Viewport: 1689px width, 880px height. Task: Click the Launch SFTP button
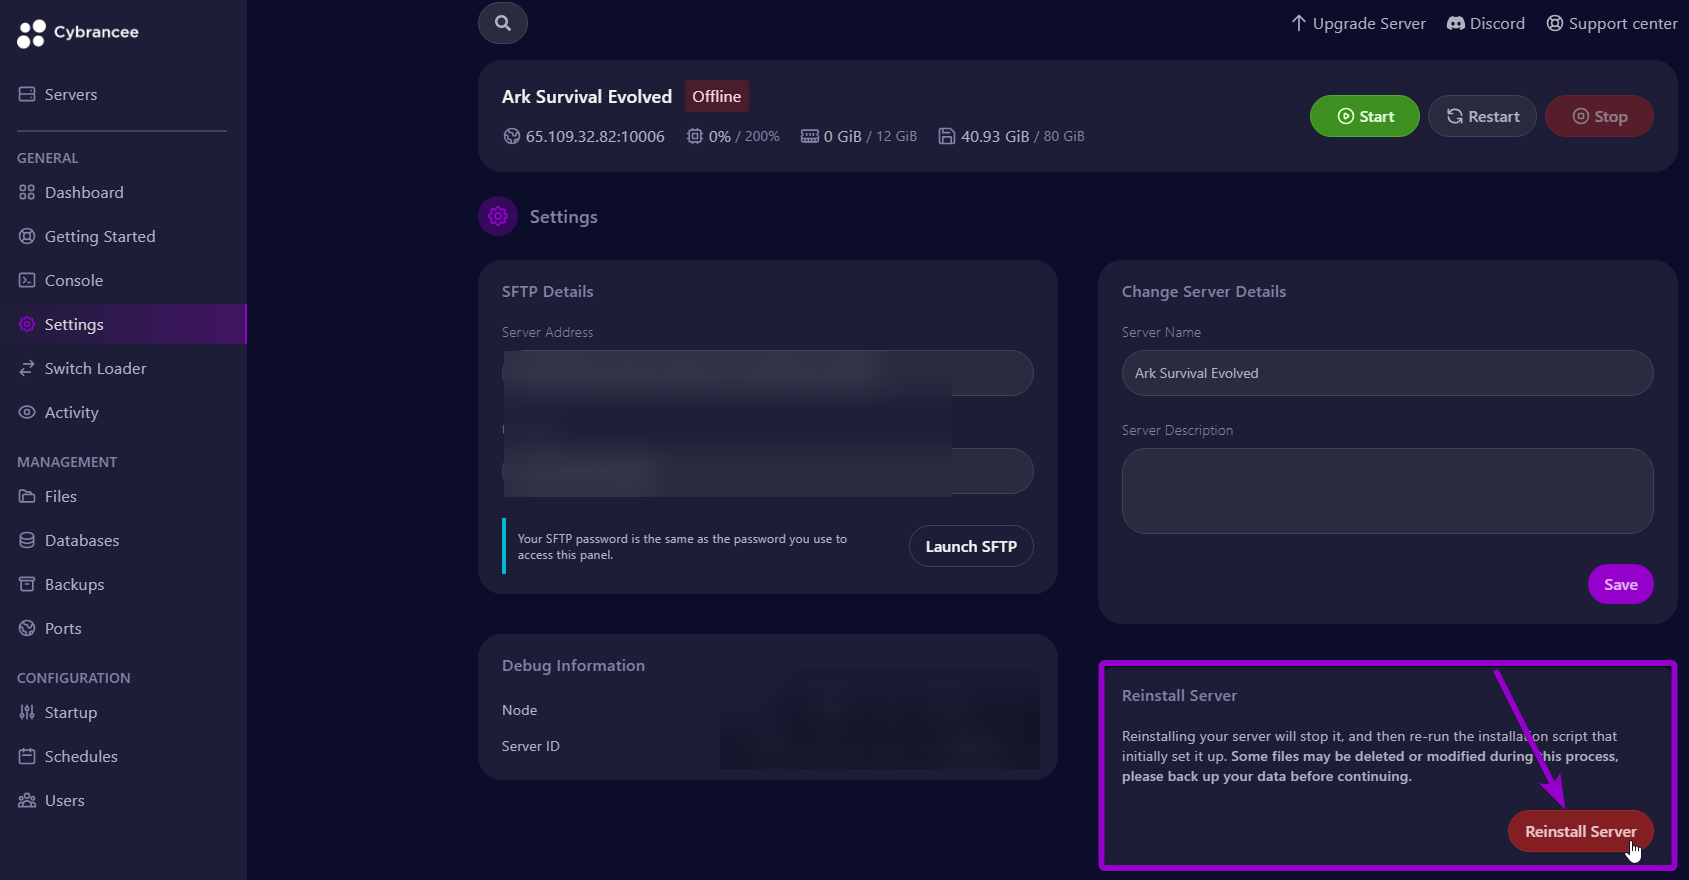pos(971,546)
